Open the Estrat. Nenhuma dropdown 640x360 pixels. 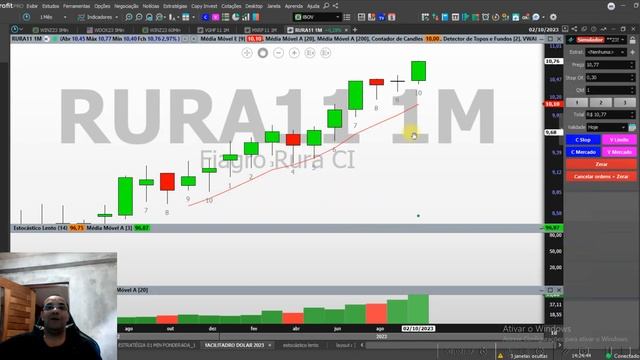tap(606, 52)
